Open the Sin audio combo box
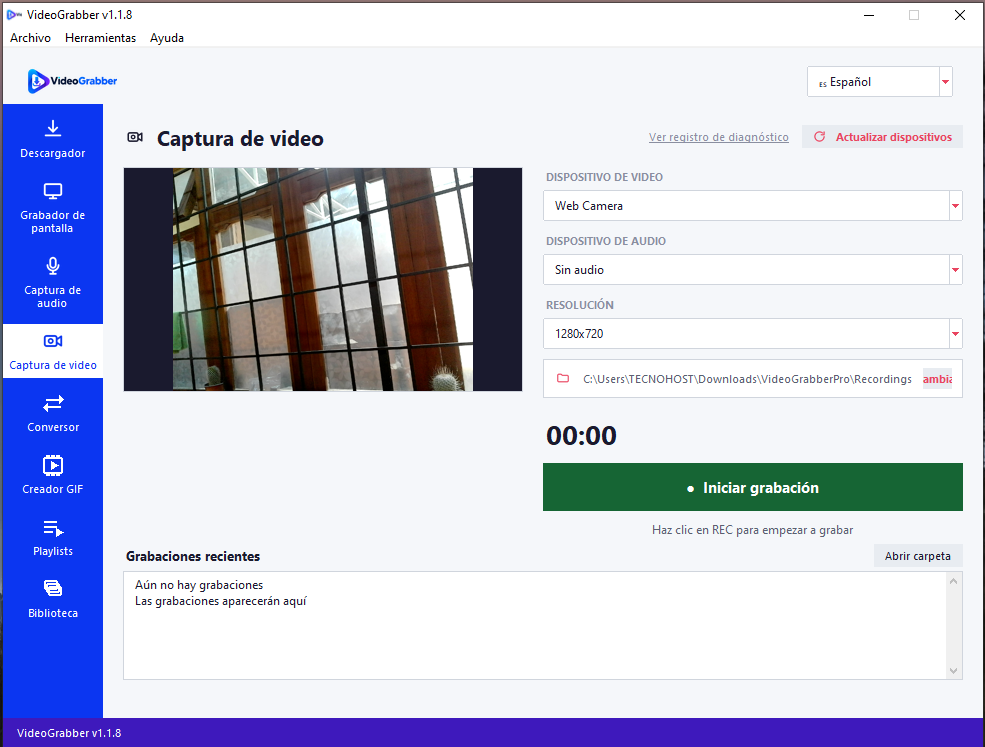985x747 pixels. [753, 270]
